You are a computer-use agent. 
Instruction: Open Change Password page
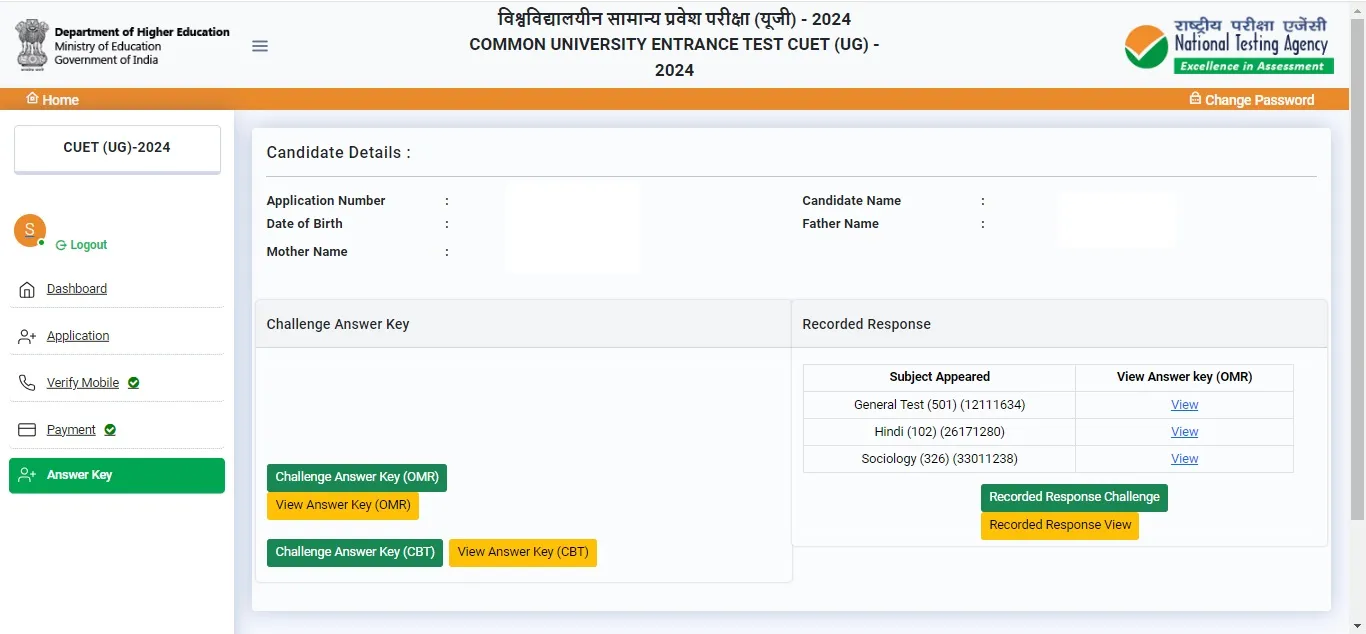tap(1251, 99)
